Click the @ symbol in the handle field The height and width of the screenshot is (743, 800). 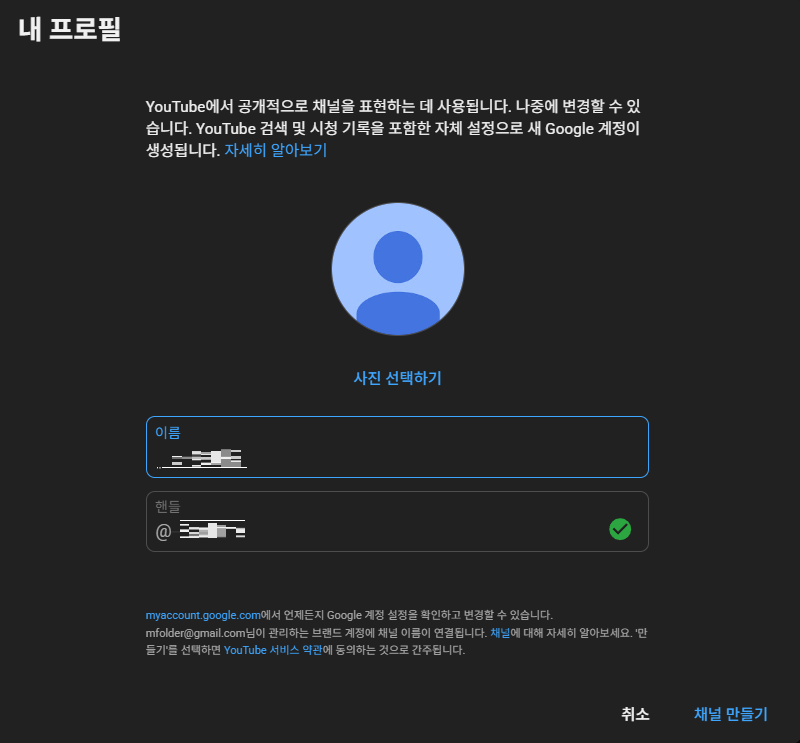coord(163,532)
